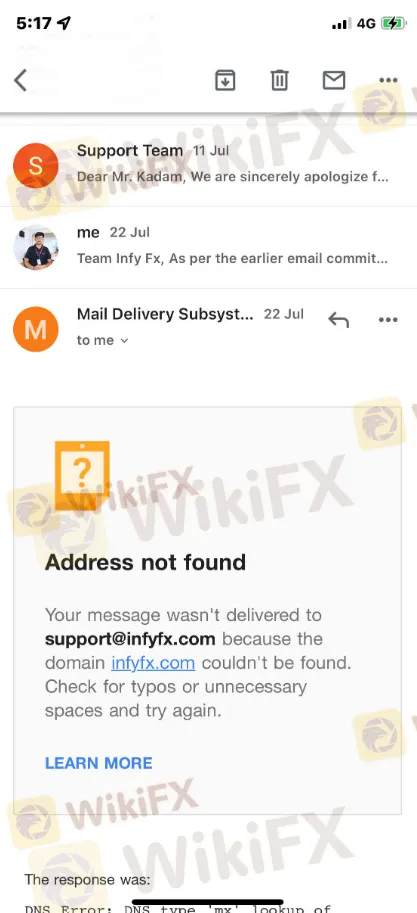Image resolution: width=417 pixels, height=913 pixels.
Task: Tap the support@infyfx.com email address
Action: (x=130, y=639)
